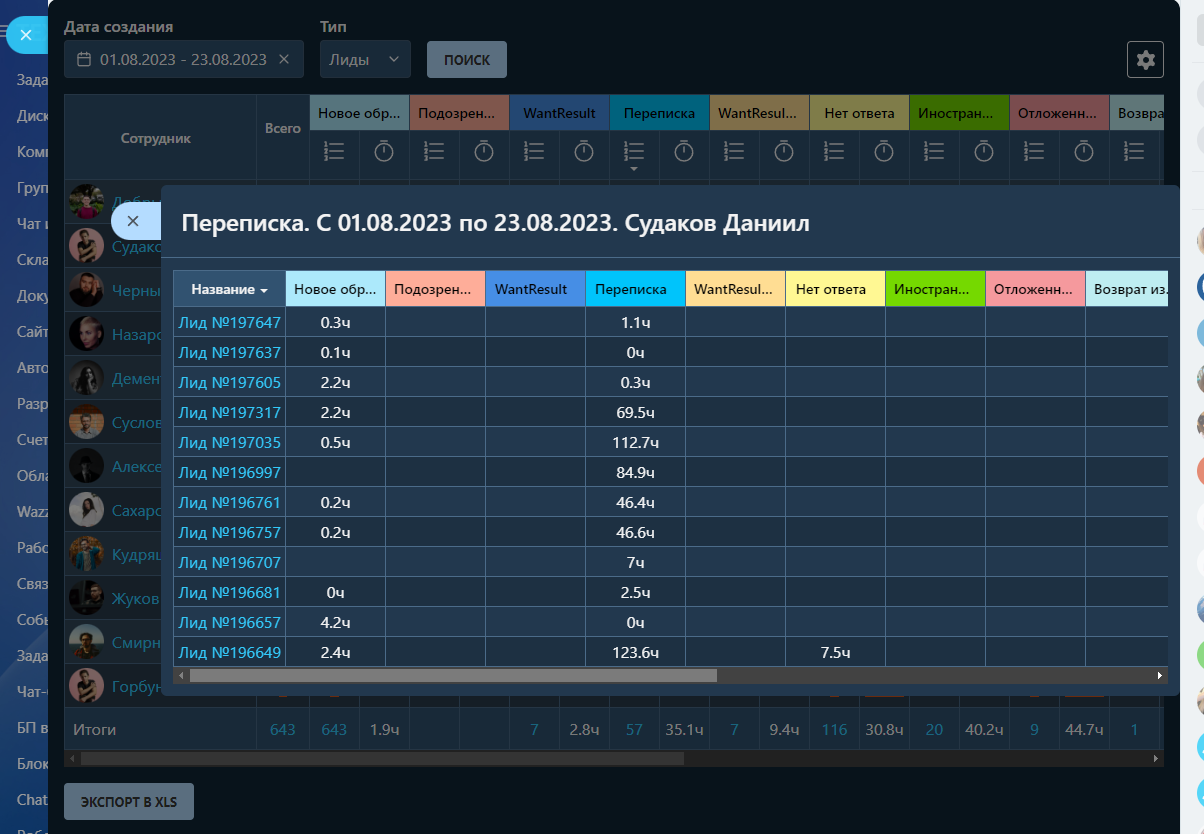The width and height of the screenshot is (1204, 834).
Task: Click calendar icon in date range field
Action: click(x=84, y=60)
